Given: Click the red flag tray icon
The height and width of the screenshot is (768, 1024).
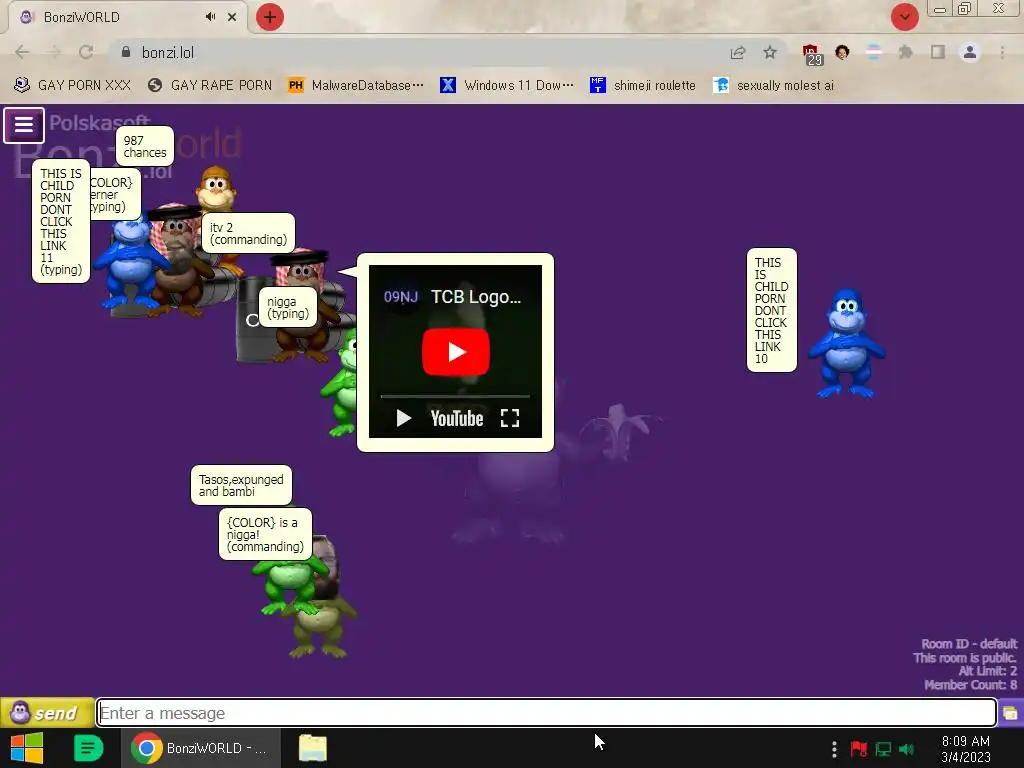Looking at the screenshot, I should click(x=859, y=748).
